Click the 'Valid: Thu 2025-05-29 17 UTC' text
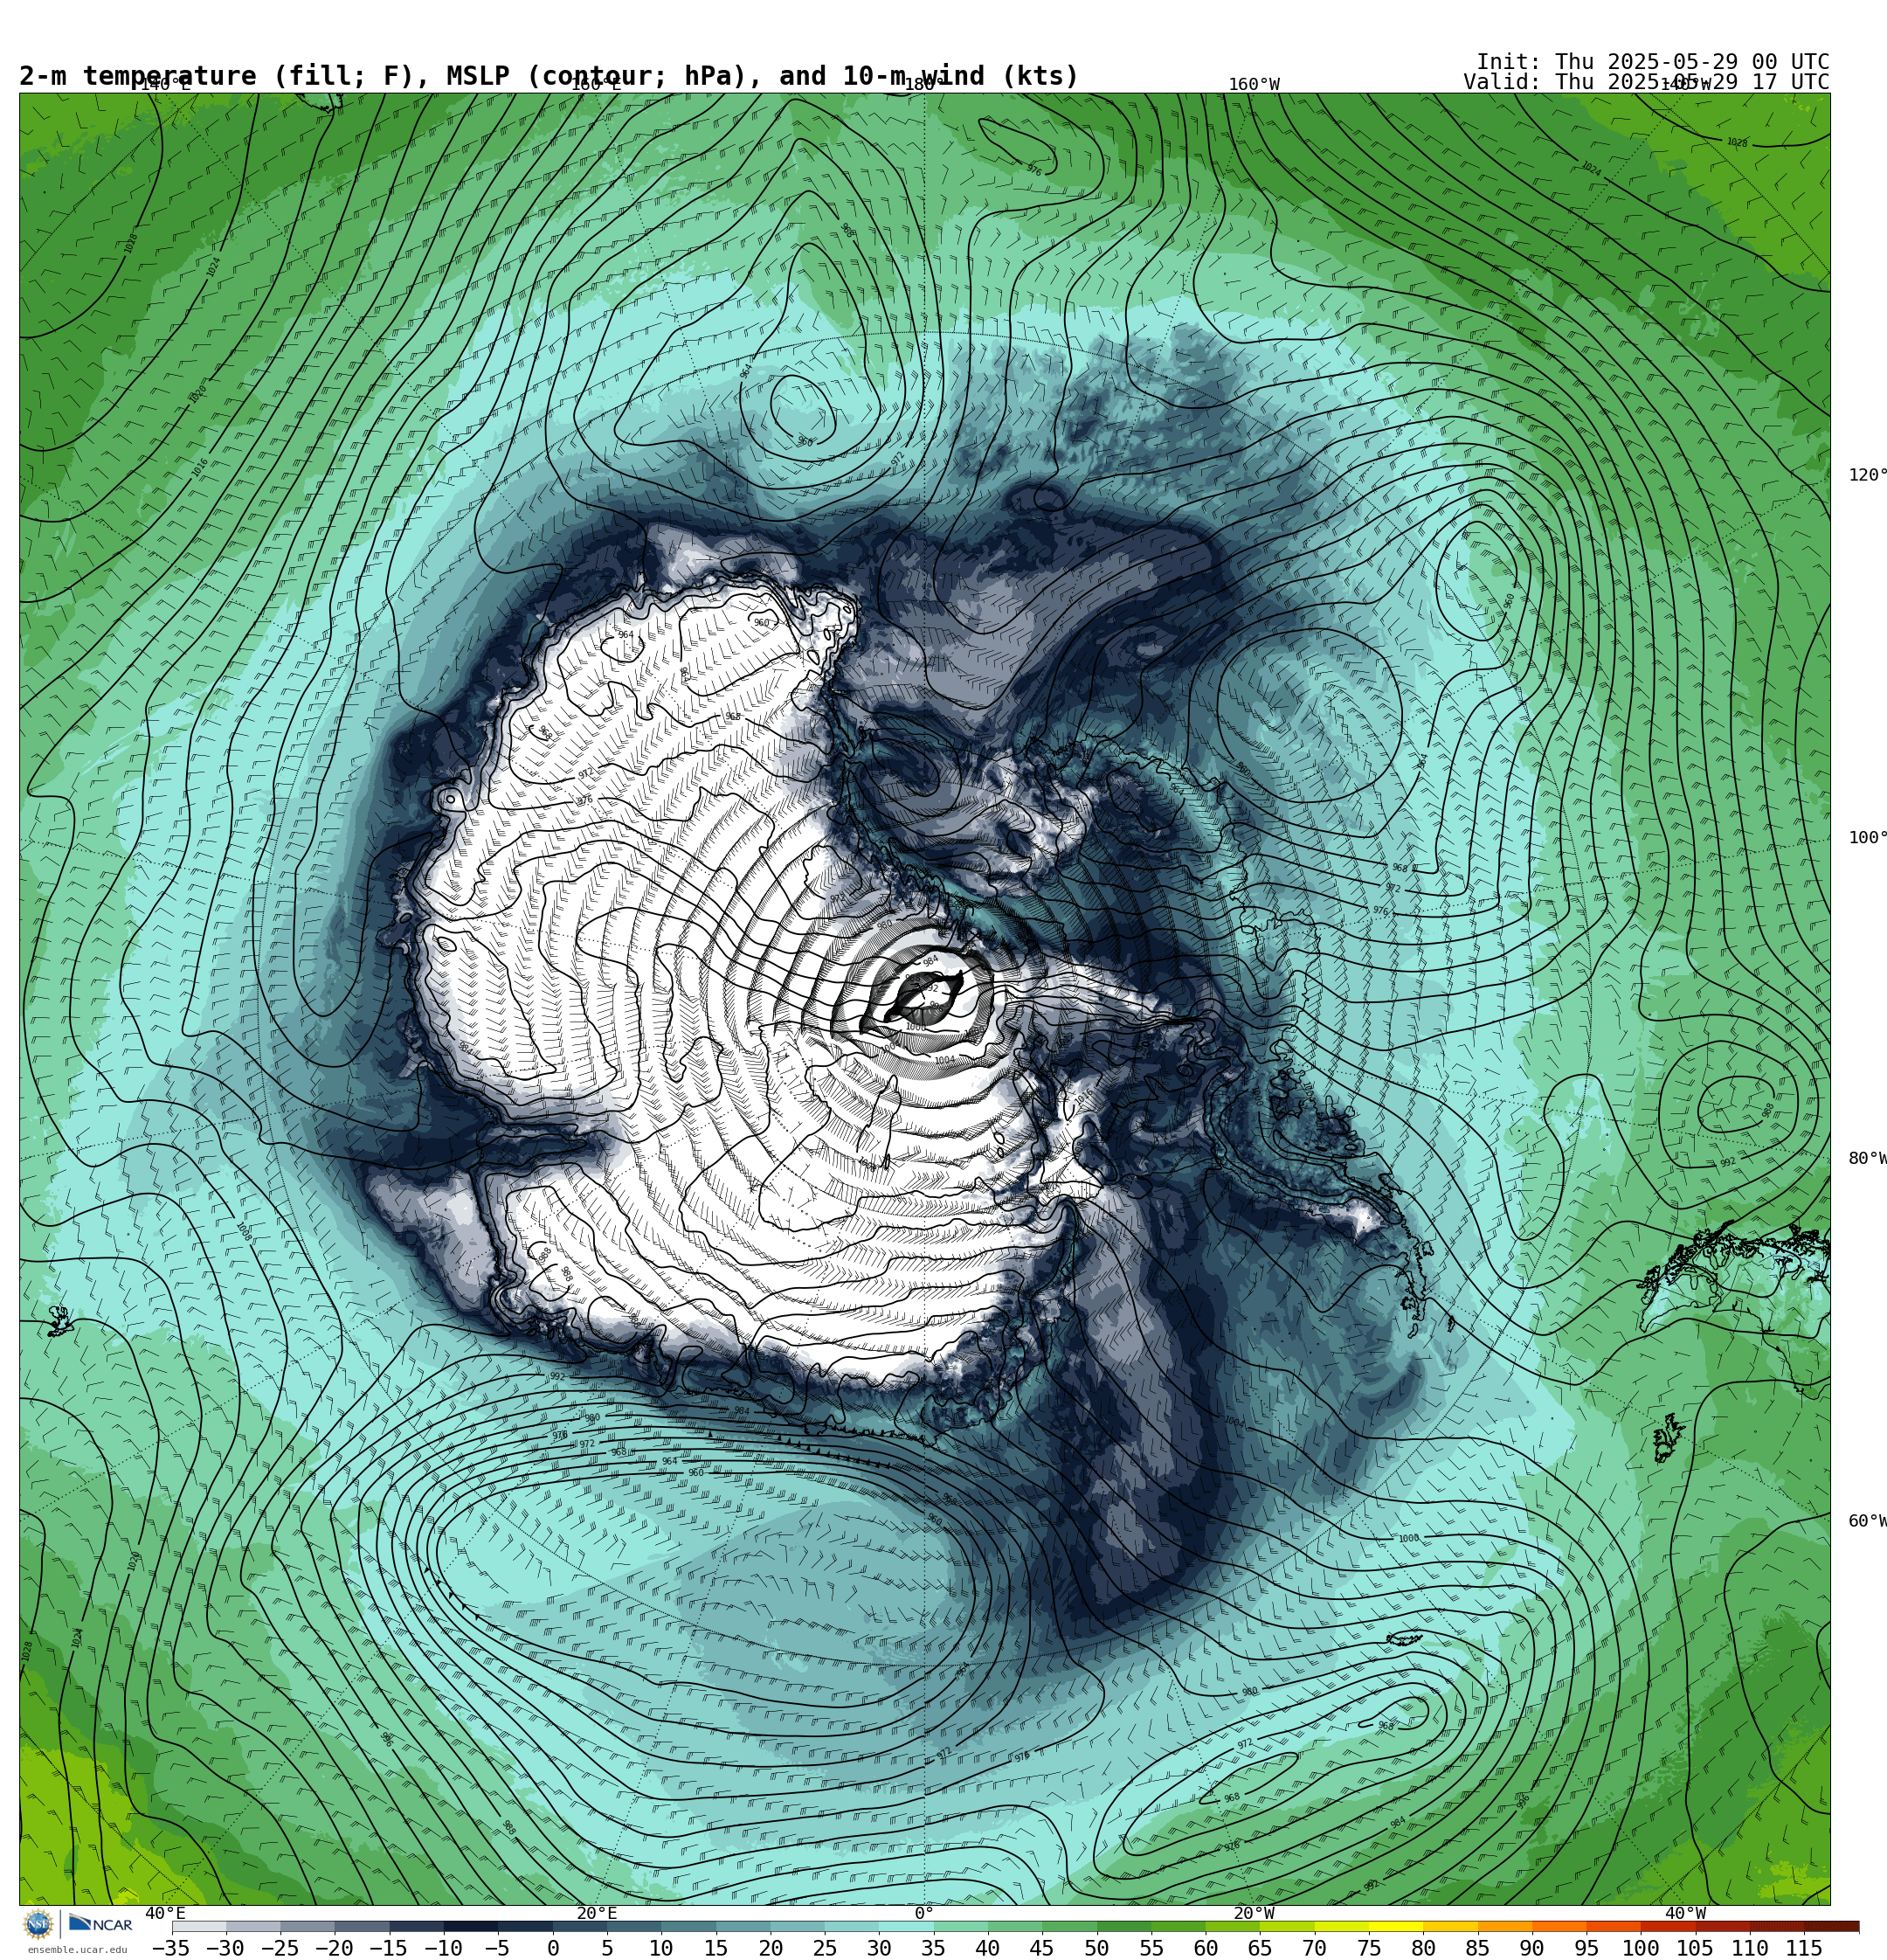 [x=1647, y=82]
